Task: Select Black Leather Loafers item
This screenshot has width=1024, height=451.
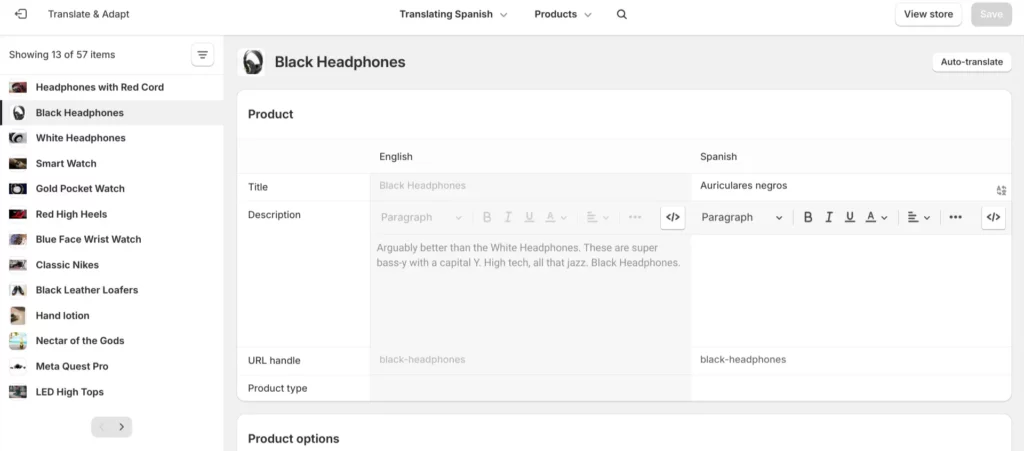Action: click(x=112, y=290)
